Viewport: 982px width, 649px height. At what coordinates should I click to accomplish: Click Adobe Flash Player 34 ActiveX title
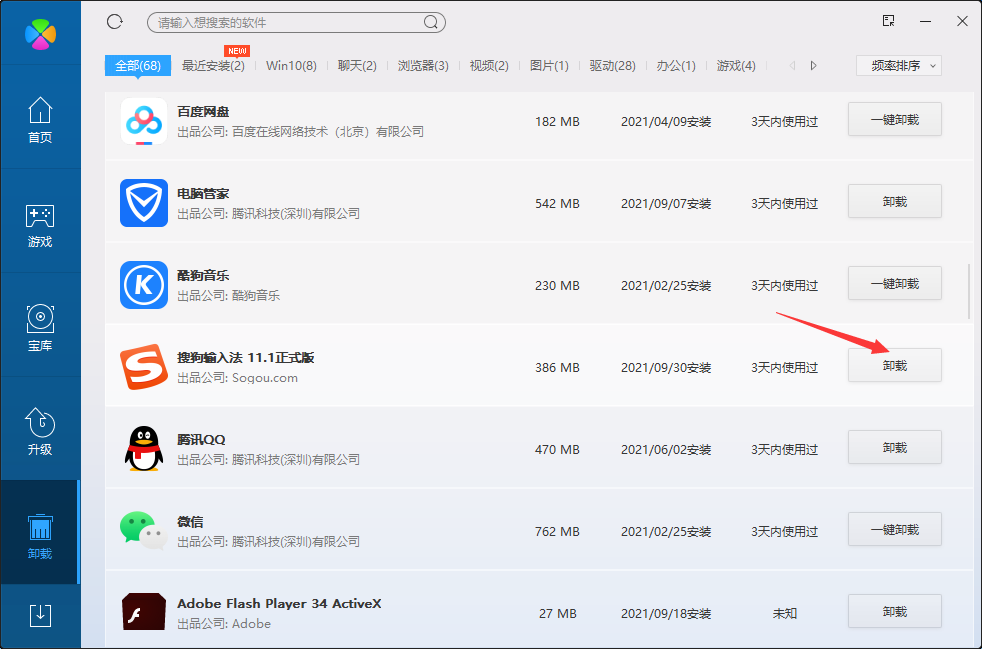pos(279,604)
